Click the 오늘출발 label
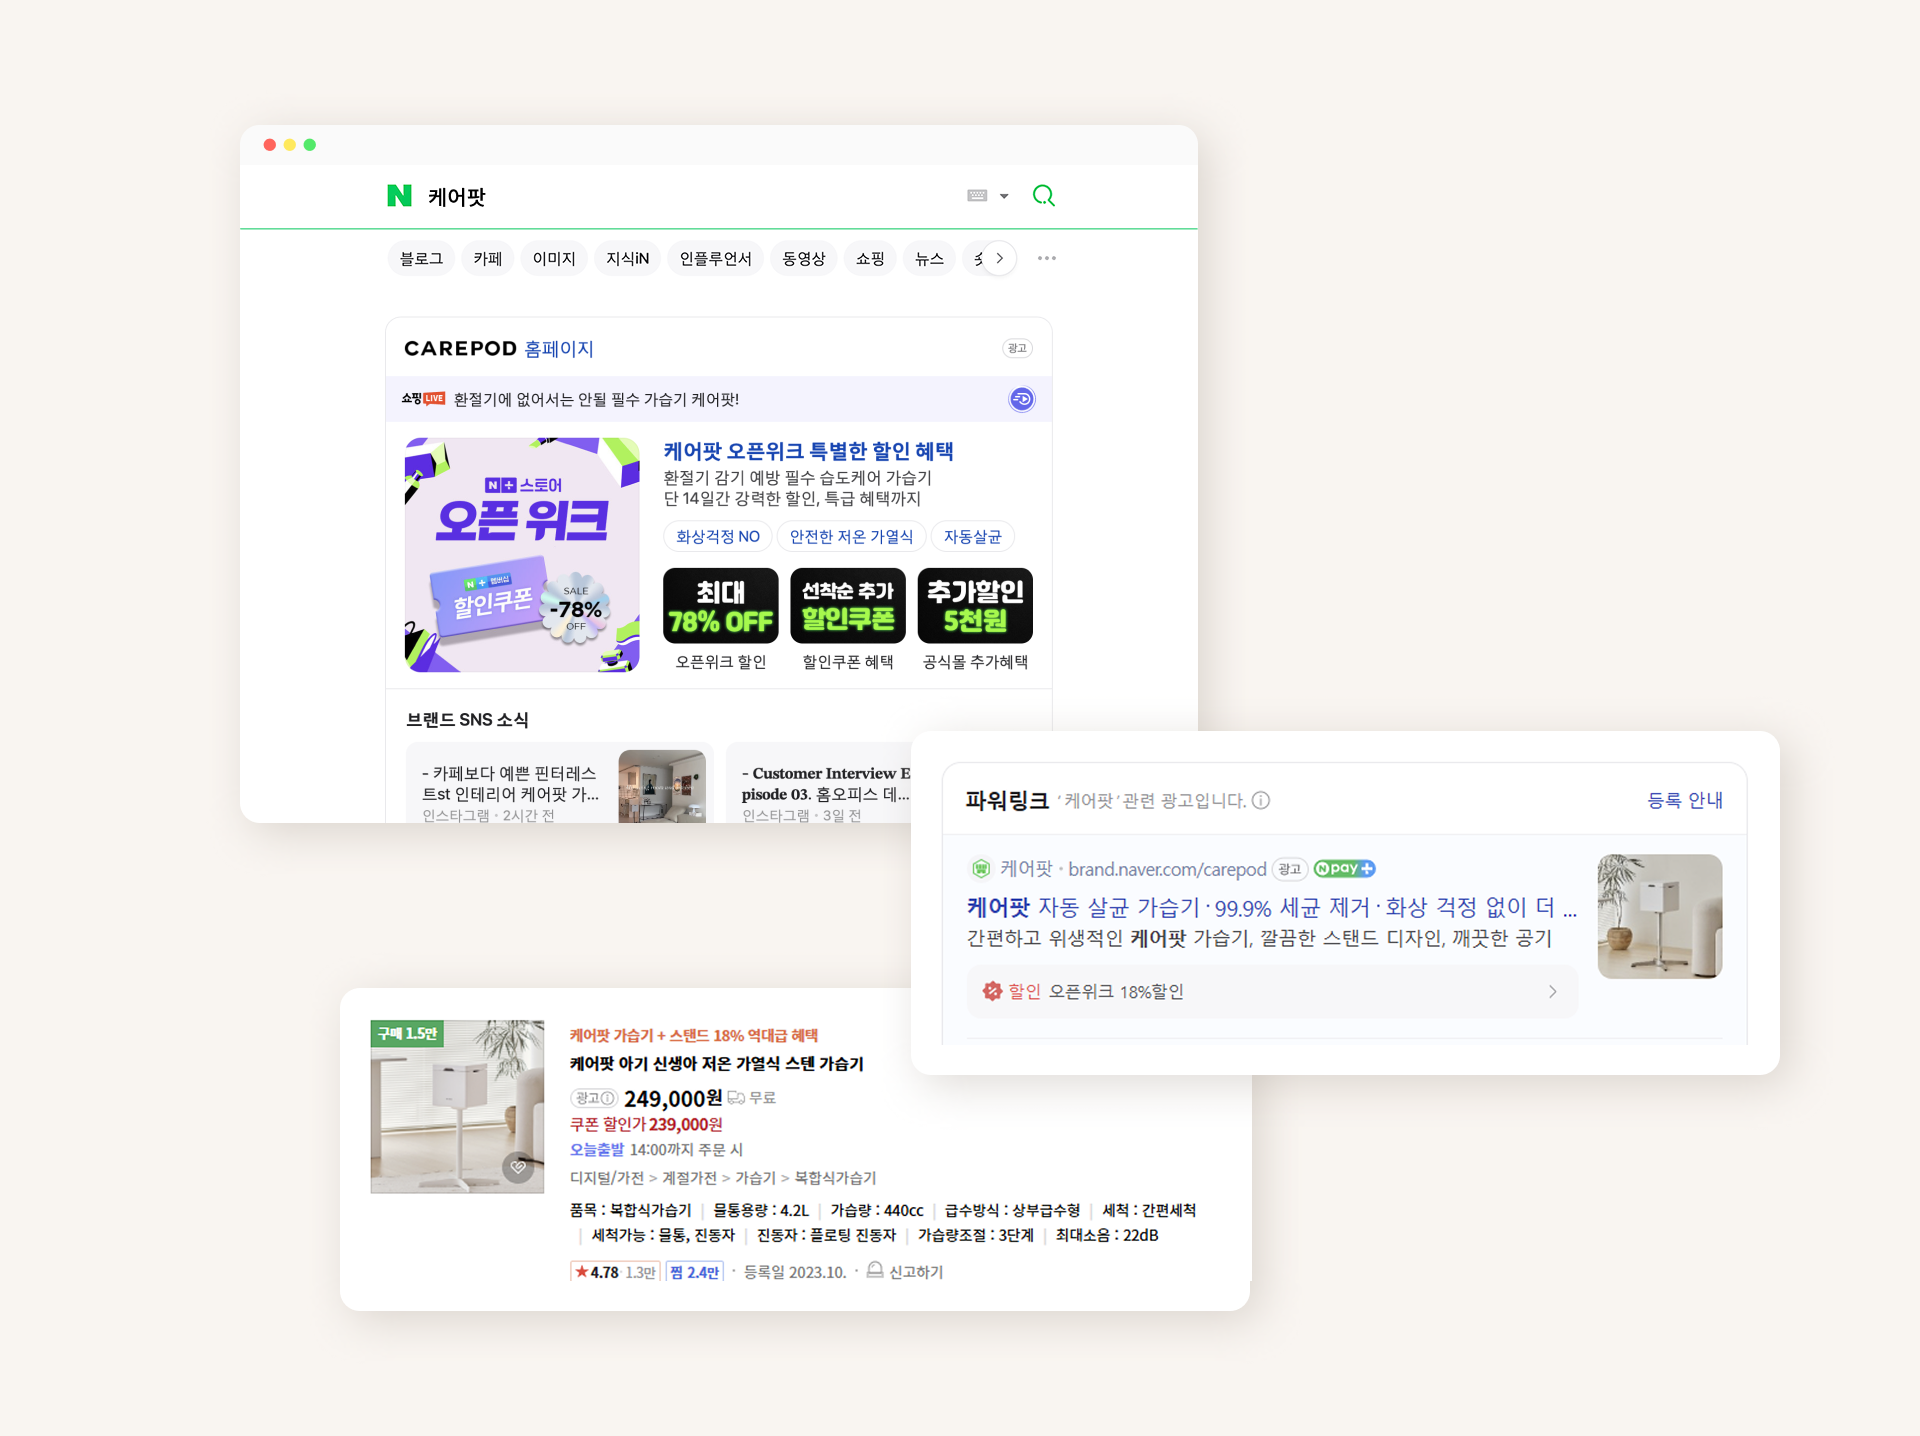The image size is (1920, 1436). 597,1150
